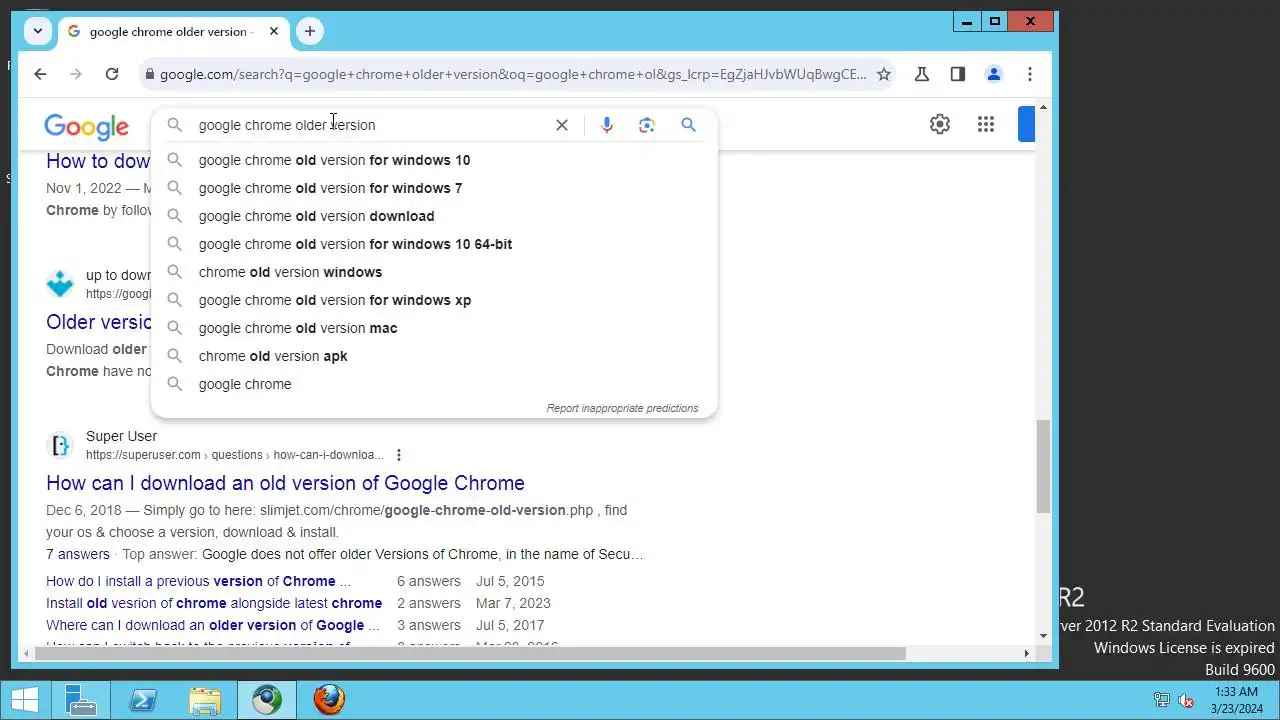Click the Google logo
1280x720 pixels.
pos(86,127)
